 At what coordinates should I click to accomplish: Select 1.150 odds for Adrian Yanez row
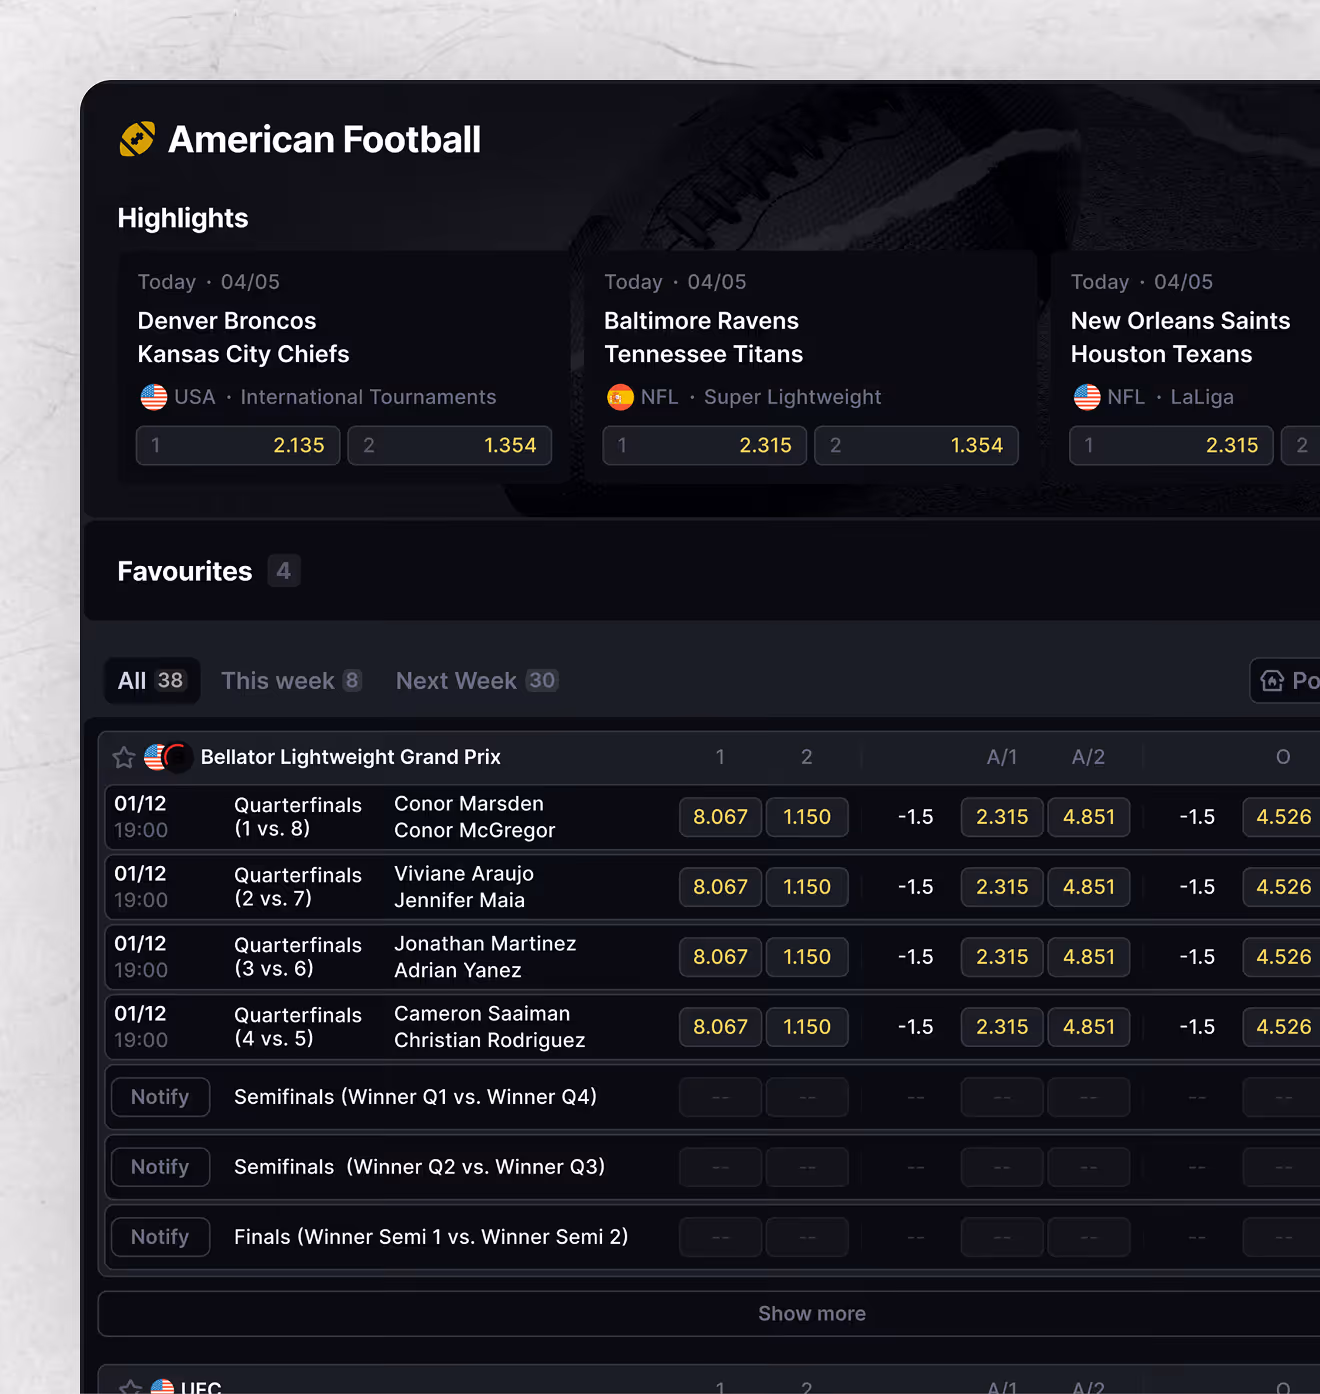tap(807, 957)
